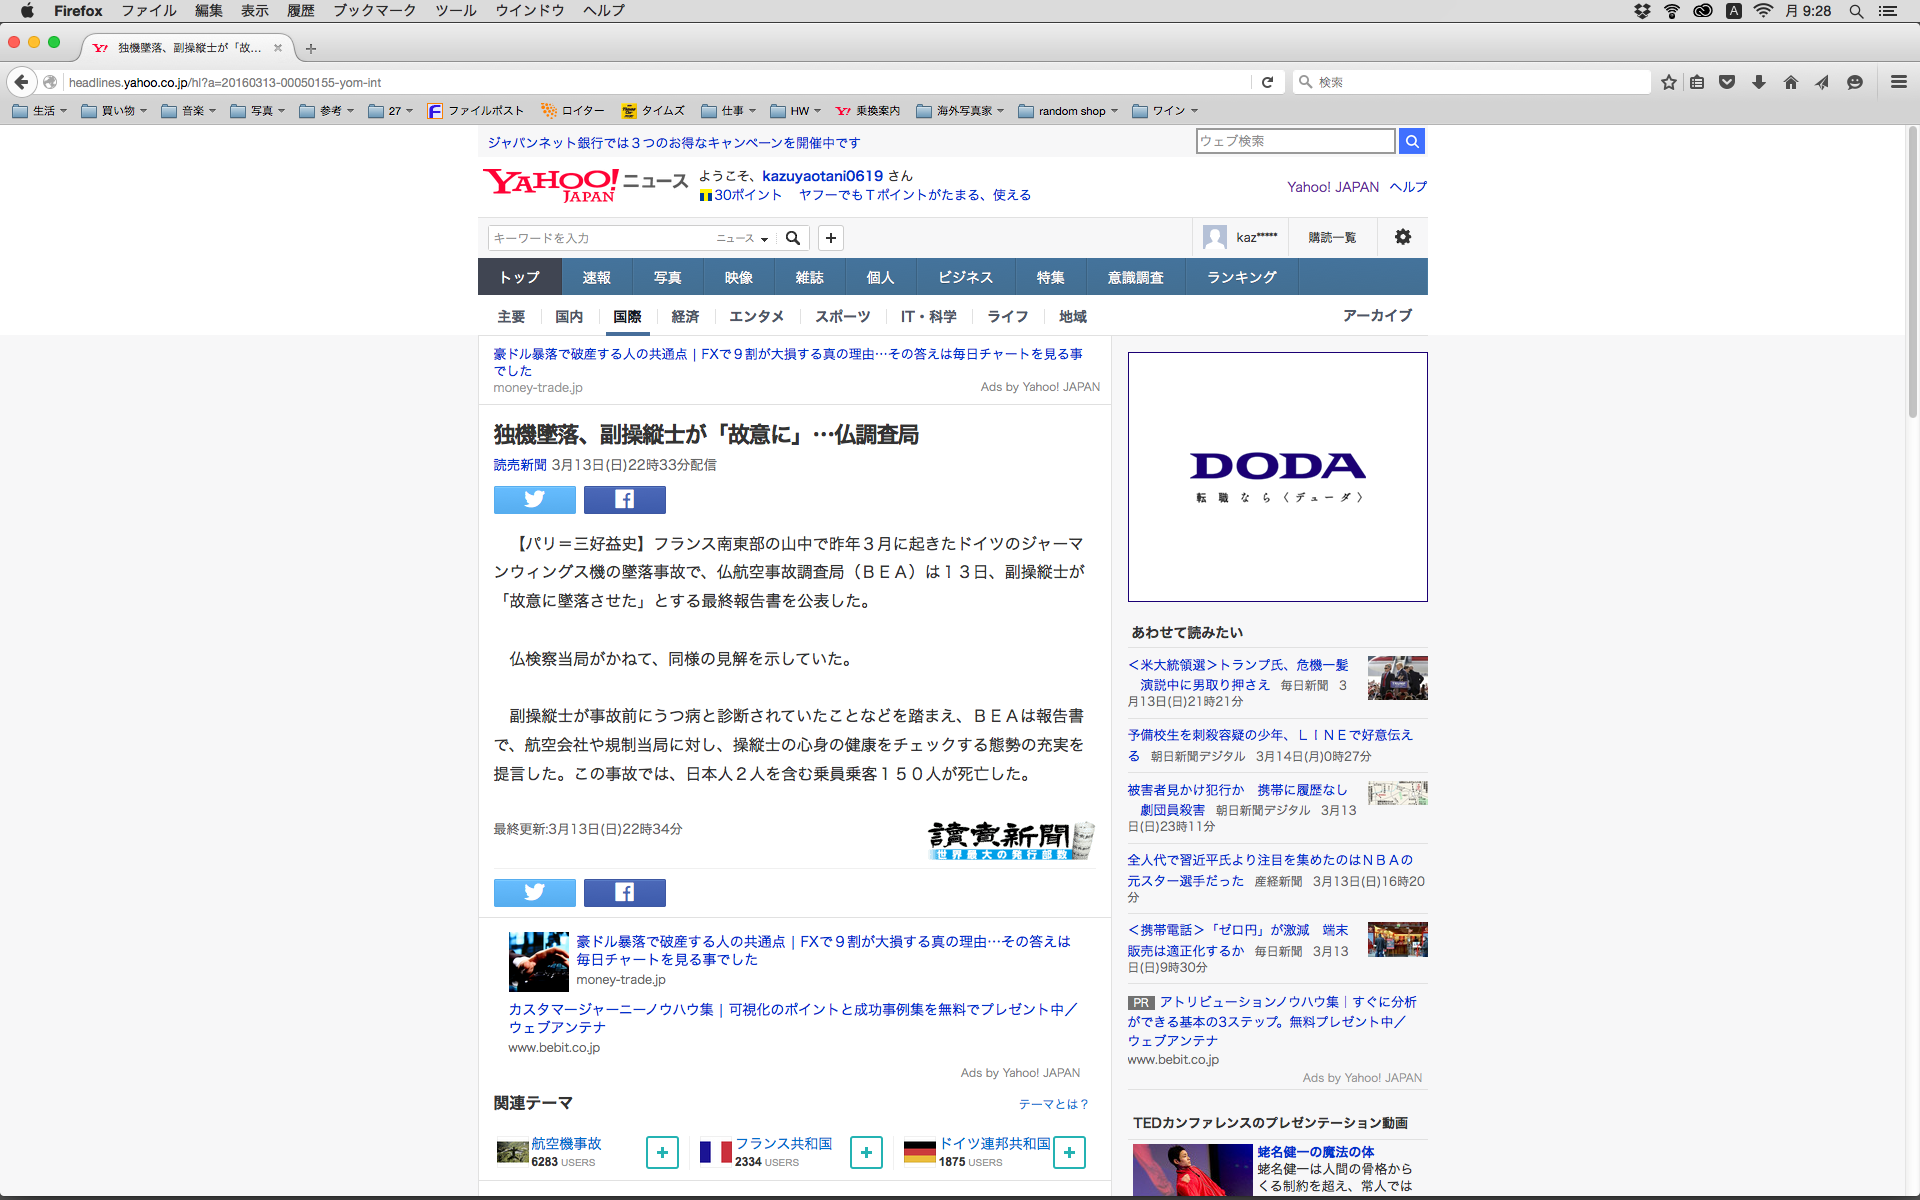Follow the ドイツ連邦共和国 theme plus button
The width and height of the screenshot is (1920, 1200).
click(1069, 1152)
